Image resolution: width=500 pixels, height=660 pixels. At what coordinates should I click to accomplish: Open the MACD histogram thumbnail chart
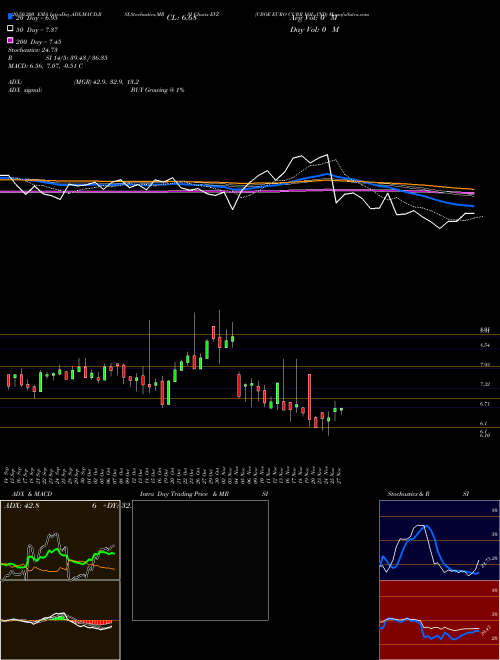[x=60, y=620]
